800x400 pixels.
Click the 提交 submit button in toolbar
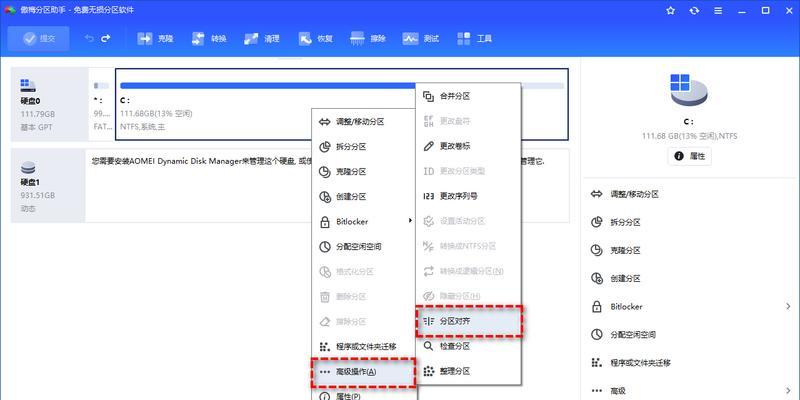pos(39,38)
